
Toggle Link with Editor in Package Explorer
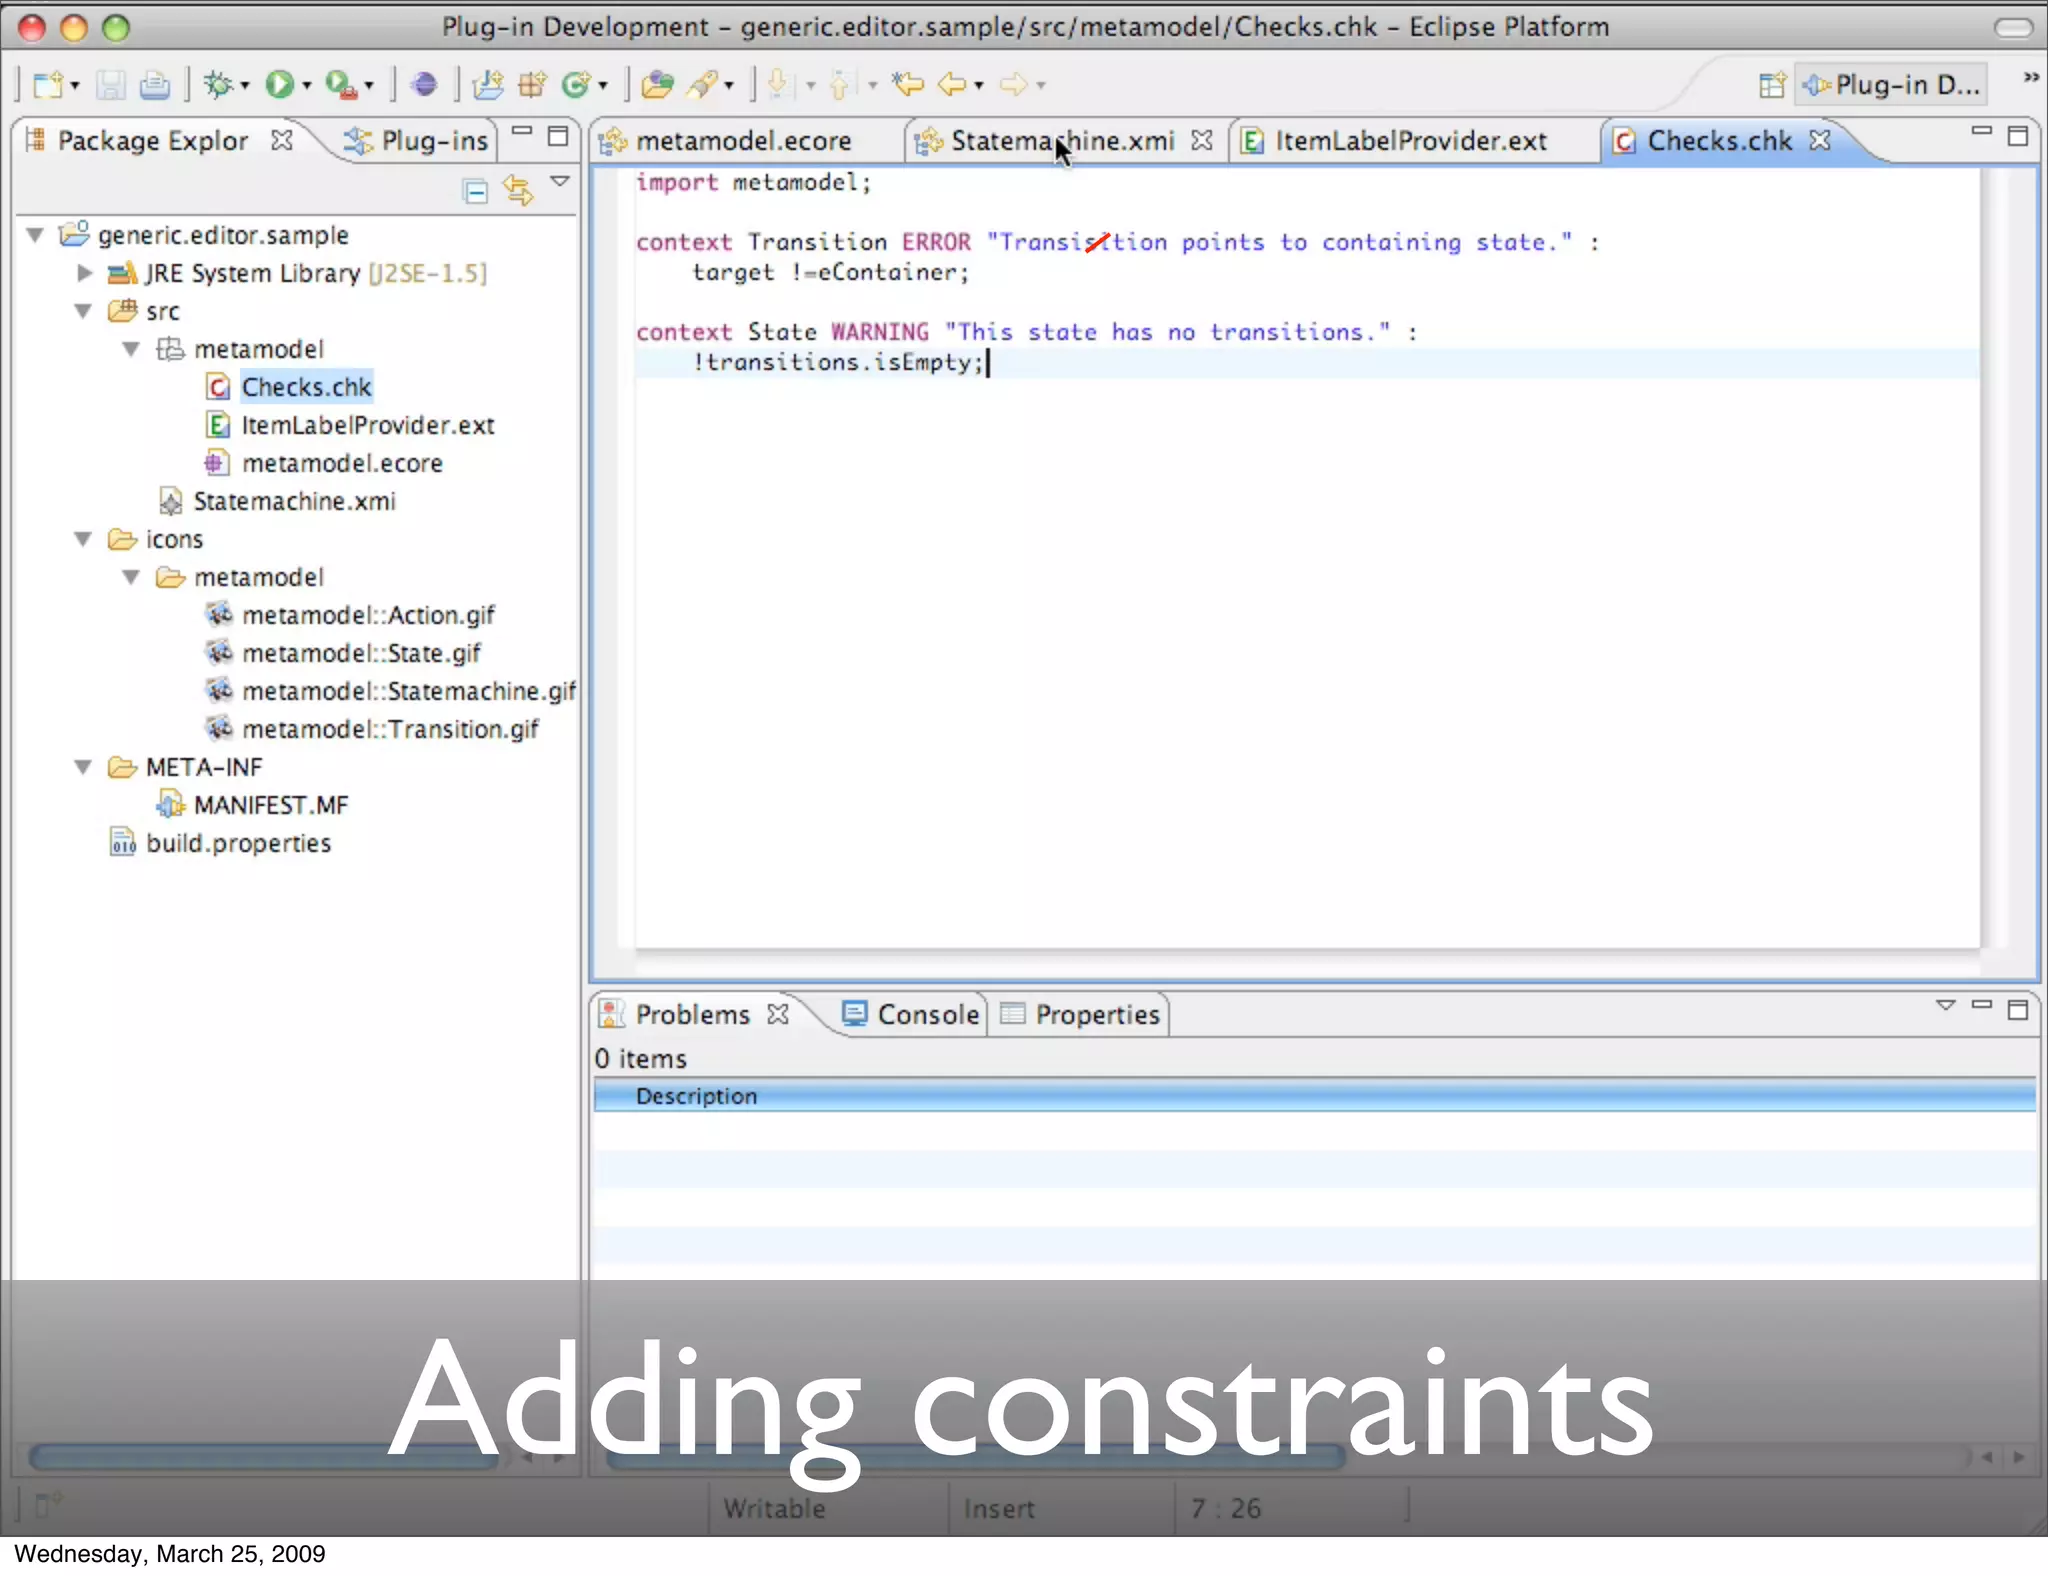pos(518,190)
